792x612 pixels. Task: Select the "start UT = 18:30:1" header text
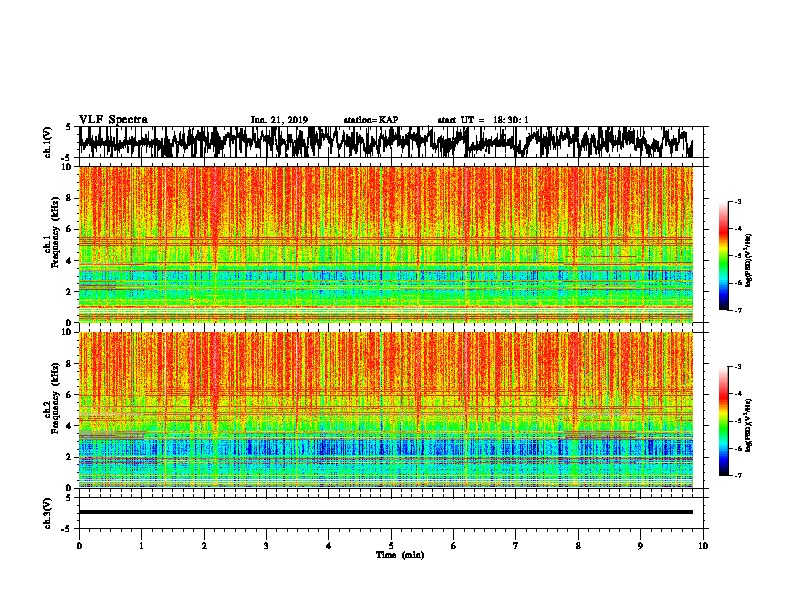(x=483, y=120)
